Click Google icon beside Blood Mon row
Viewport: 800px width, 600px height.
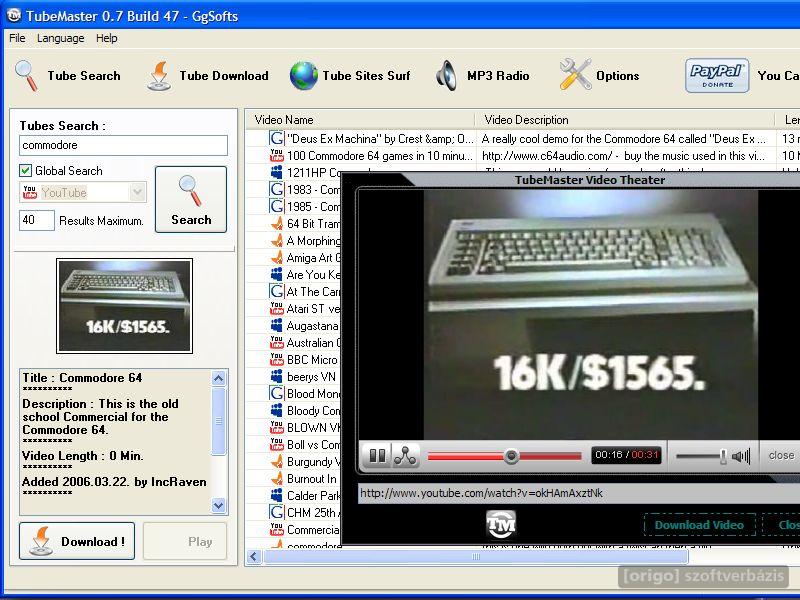(277, 393)
